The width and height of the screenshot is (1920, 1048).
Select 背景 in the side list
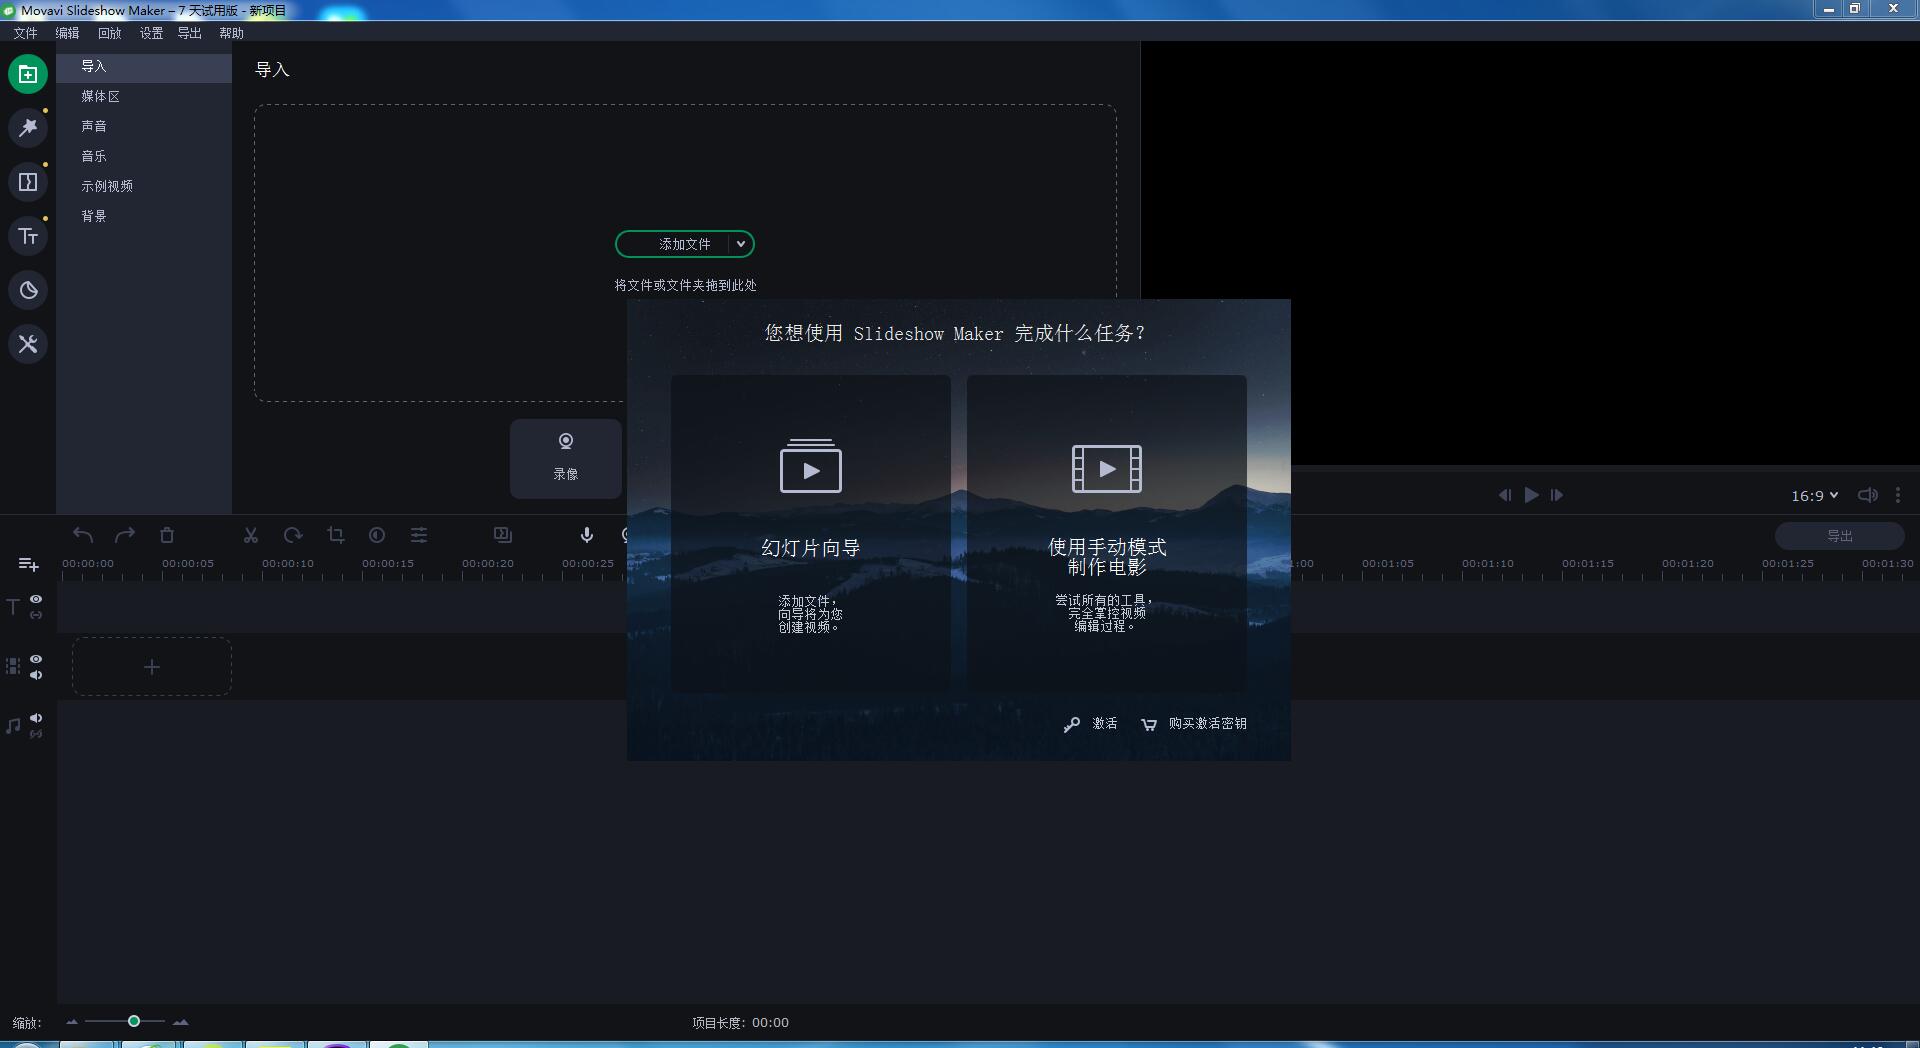pos(144,217)
